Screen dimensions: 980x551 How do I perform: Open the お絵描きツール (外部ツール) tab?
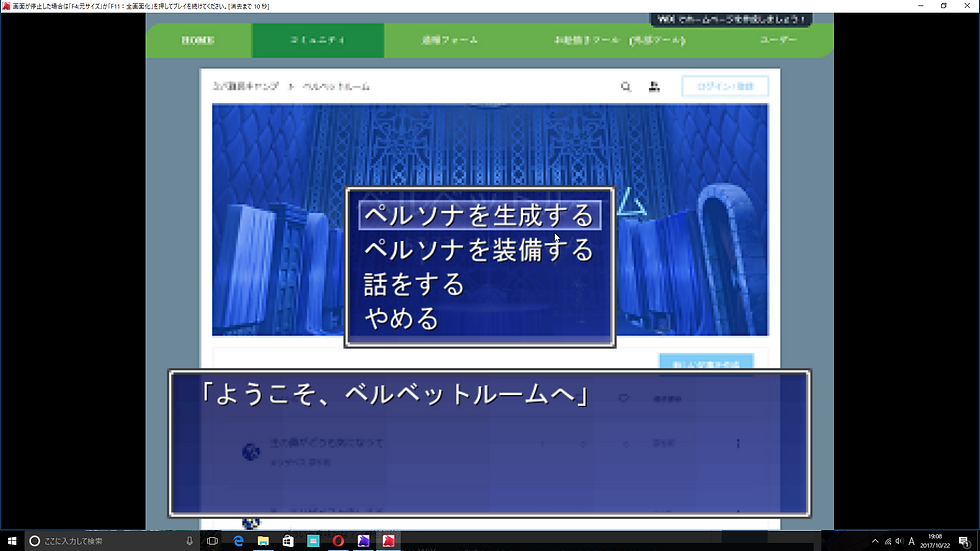pyautogui.click(x=619, y=41)
